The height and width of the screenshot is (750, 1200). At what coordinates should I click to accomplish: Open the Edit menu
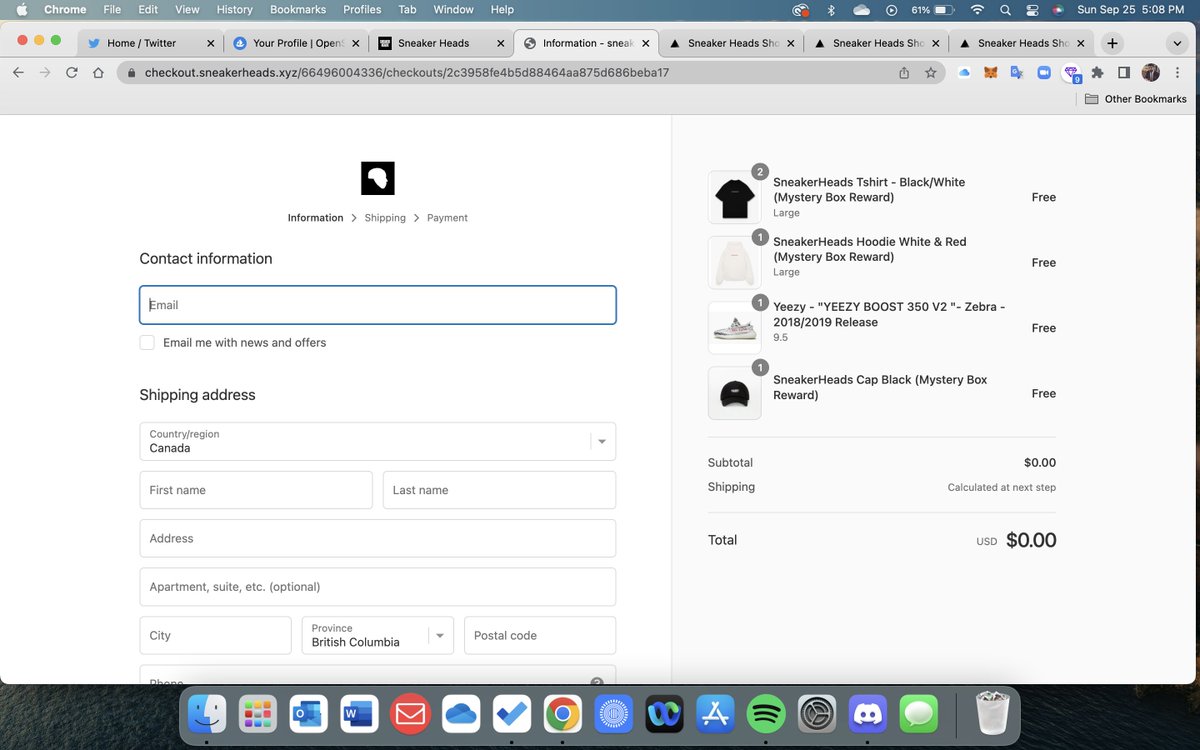(x=148, y=10)
